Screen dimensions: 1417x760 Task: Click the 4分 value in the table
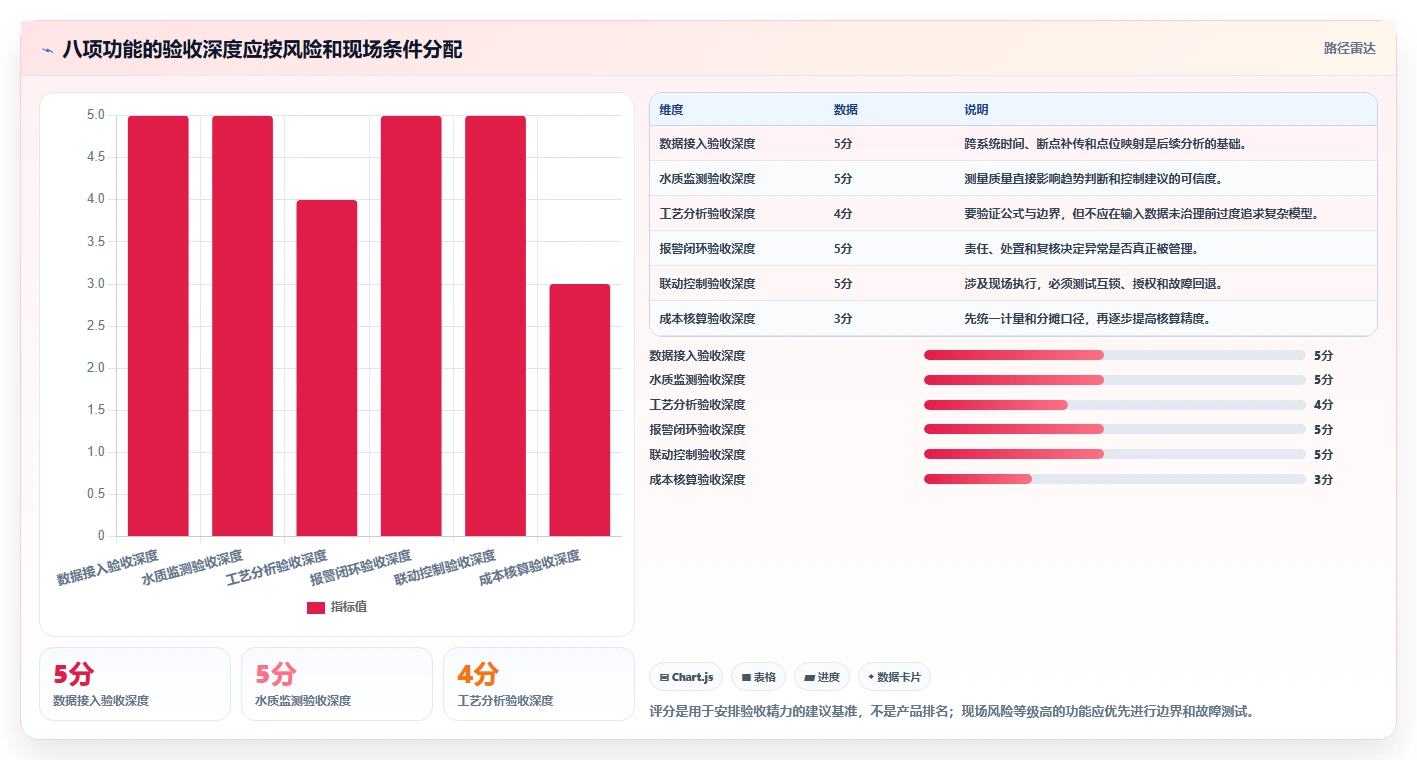point(843,214)
